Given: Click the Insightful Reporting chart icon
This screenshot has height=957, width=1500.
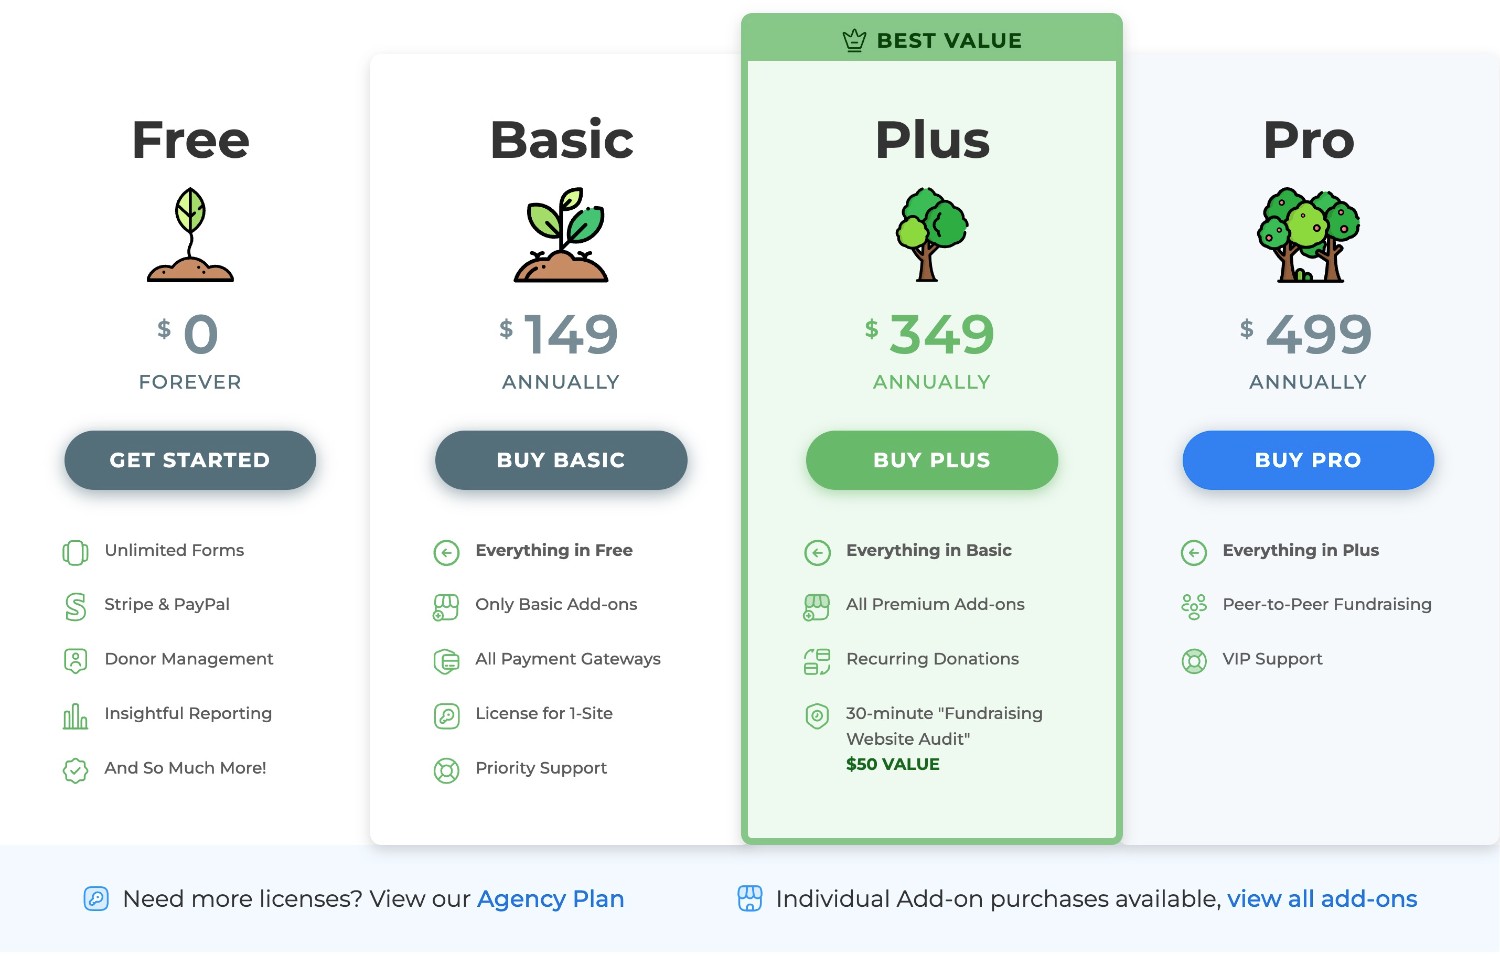Looking at the screenshot, I should [x=75, y=716].
